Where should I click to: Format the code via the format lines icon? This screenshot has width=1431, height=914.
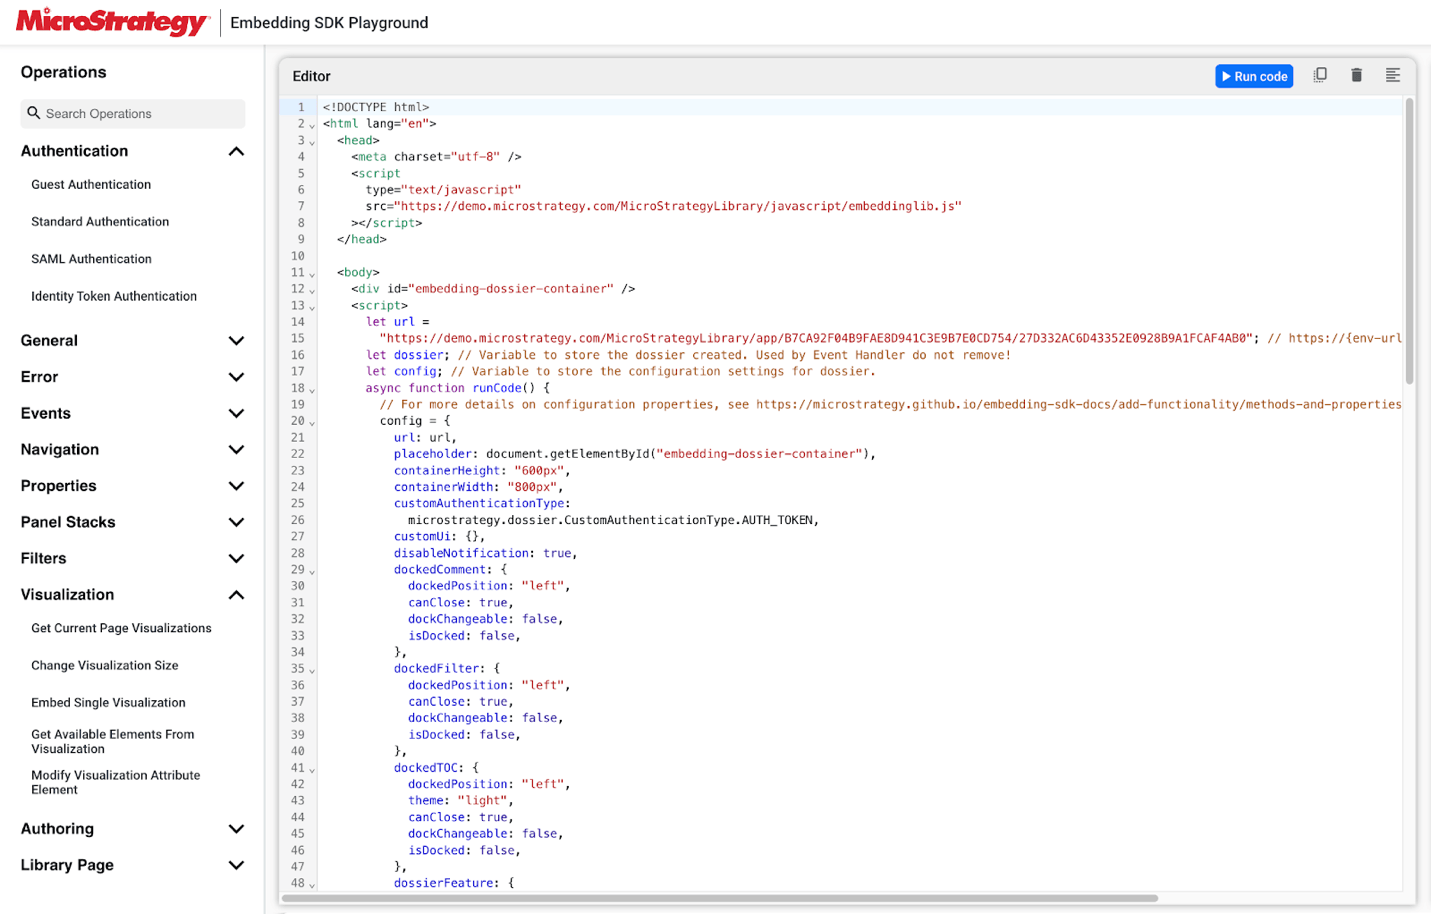click(x=1393, y=74)
